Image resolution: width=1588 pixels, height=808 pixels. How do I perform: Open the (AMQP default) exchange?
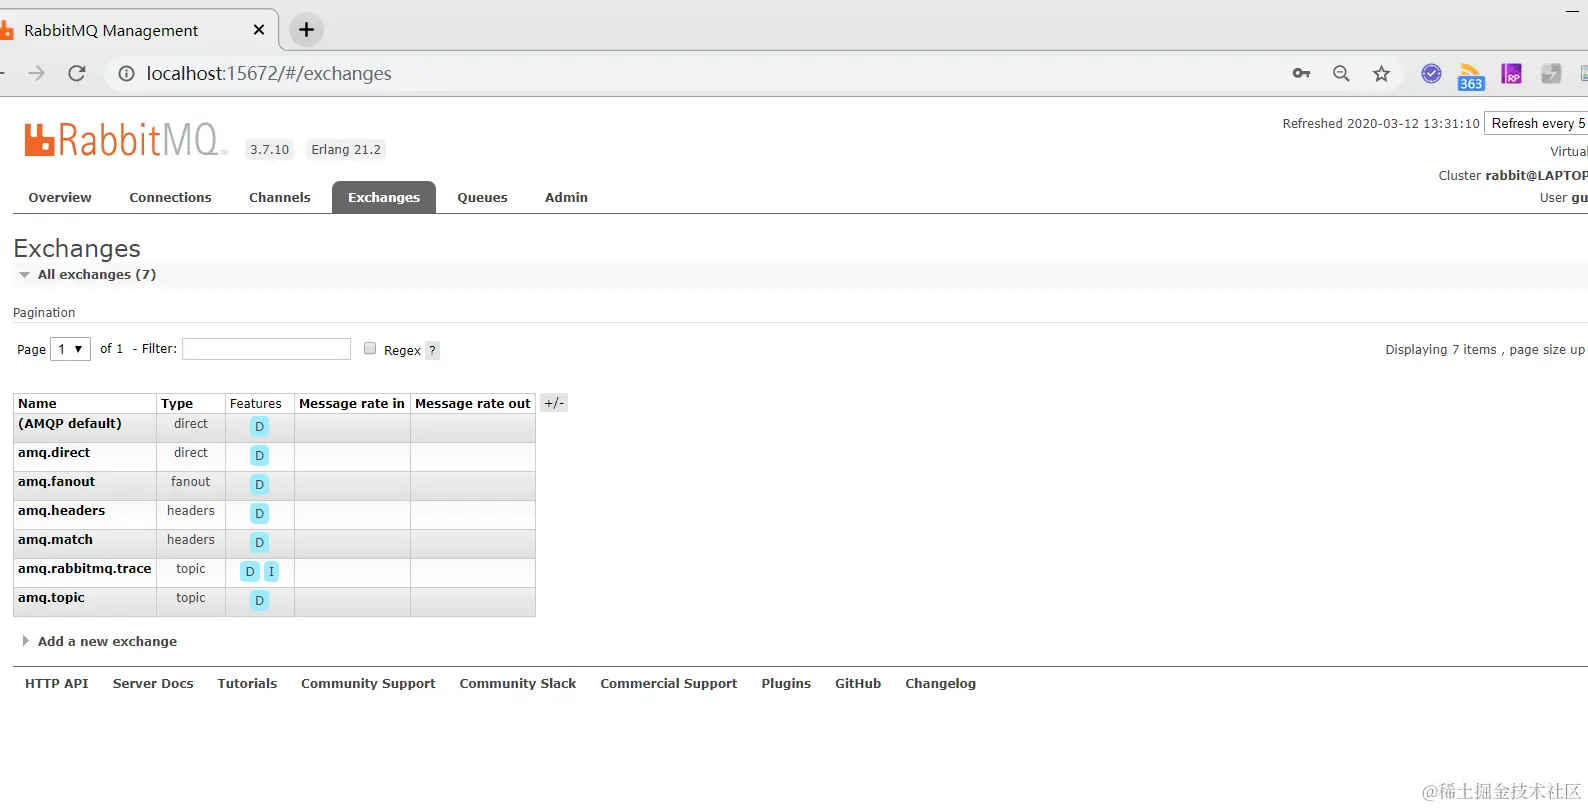[x=70, y=423]
